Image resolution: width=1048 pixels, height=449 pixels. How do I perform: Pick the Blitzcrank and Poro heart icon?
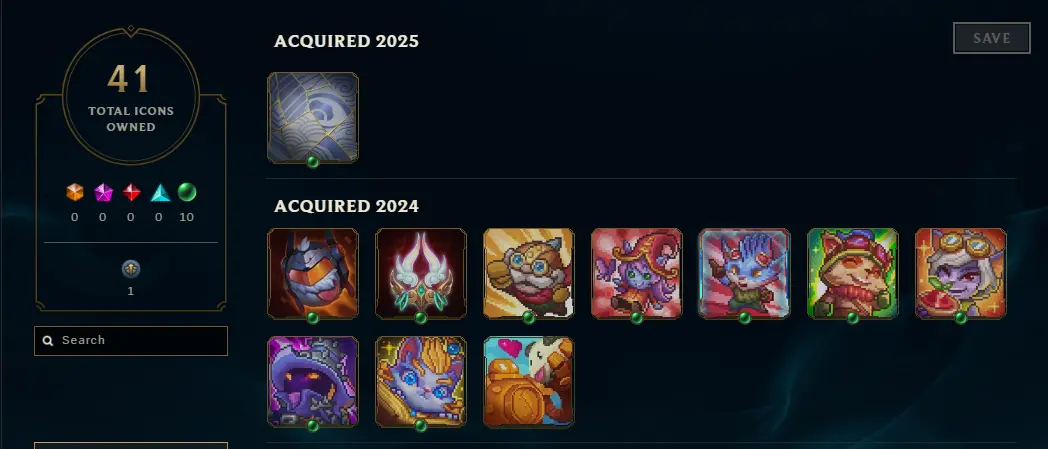[x=529, y=382]
